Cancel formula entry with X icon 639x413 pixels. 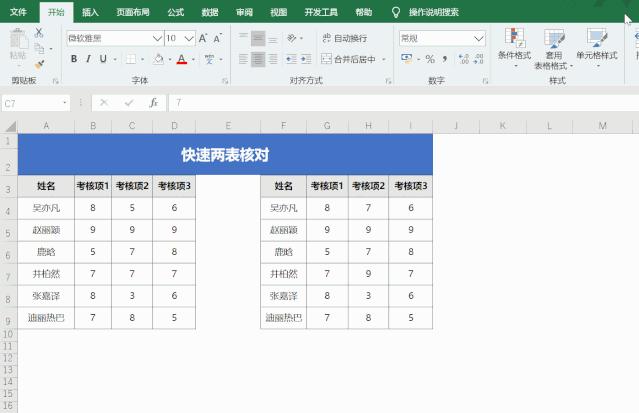tap(104, 103)
